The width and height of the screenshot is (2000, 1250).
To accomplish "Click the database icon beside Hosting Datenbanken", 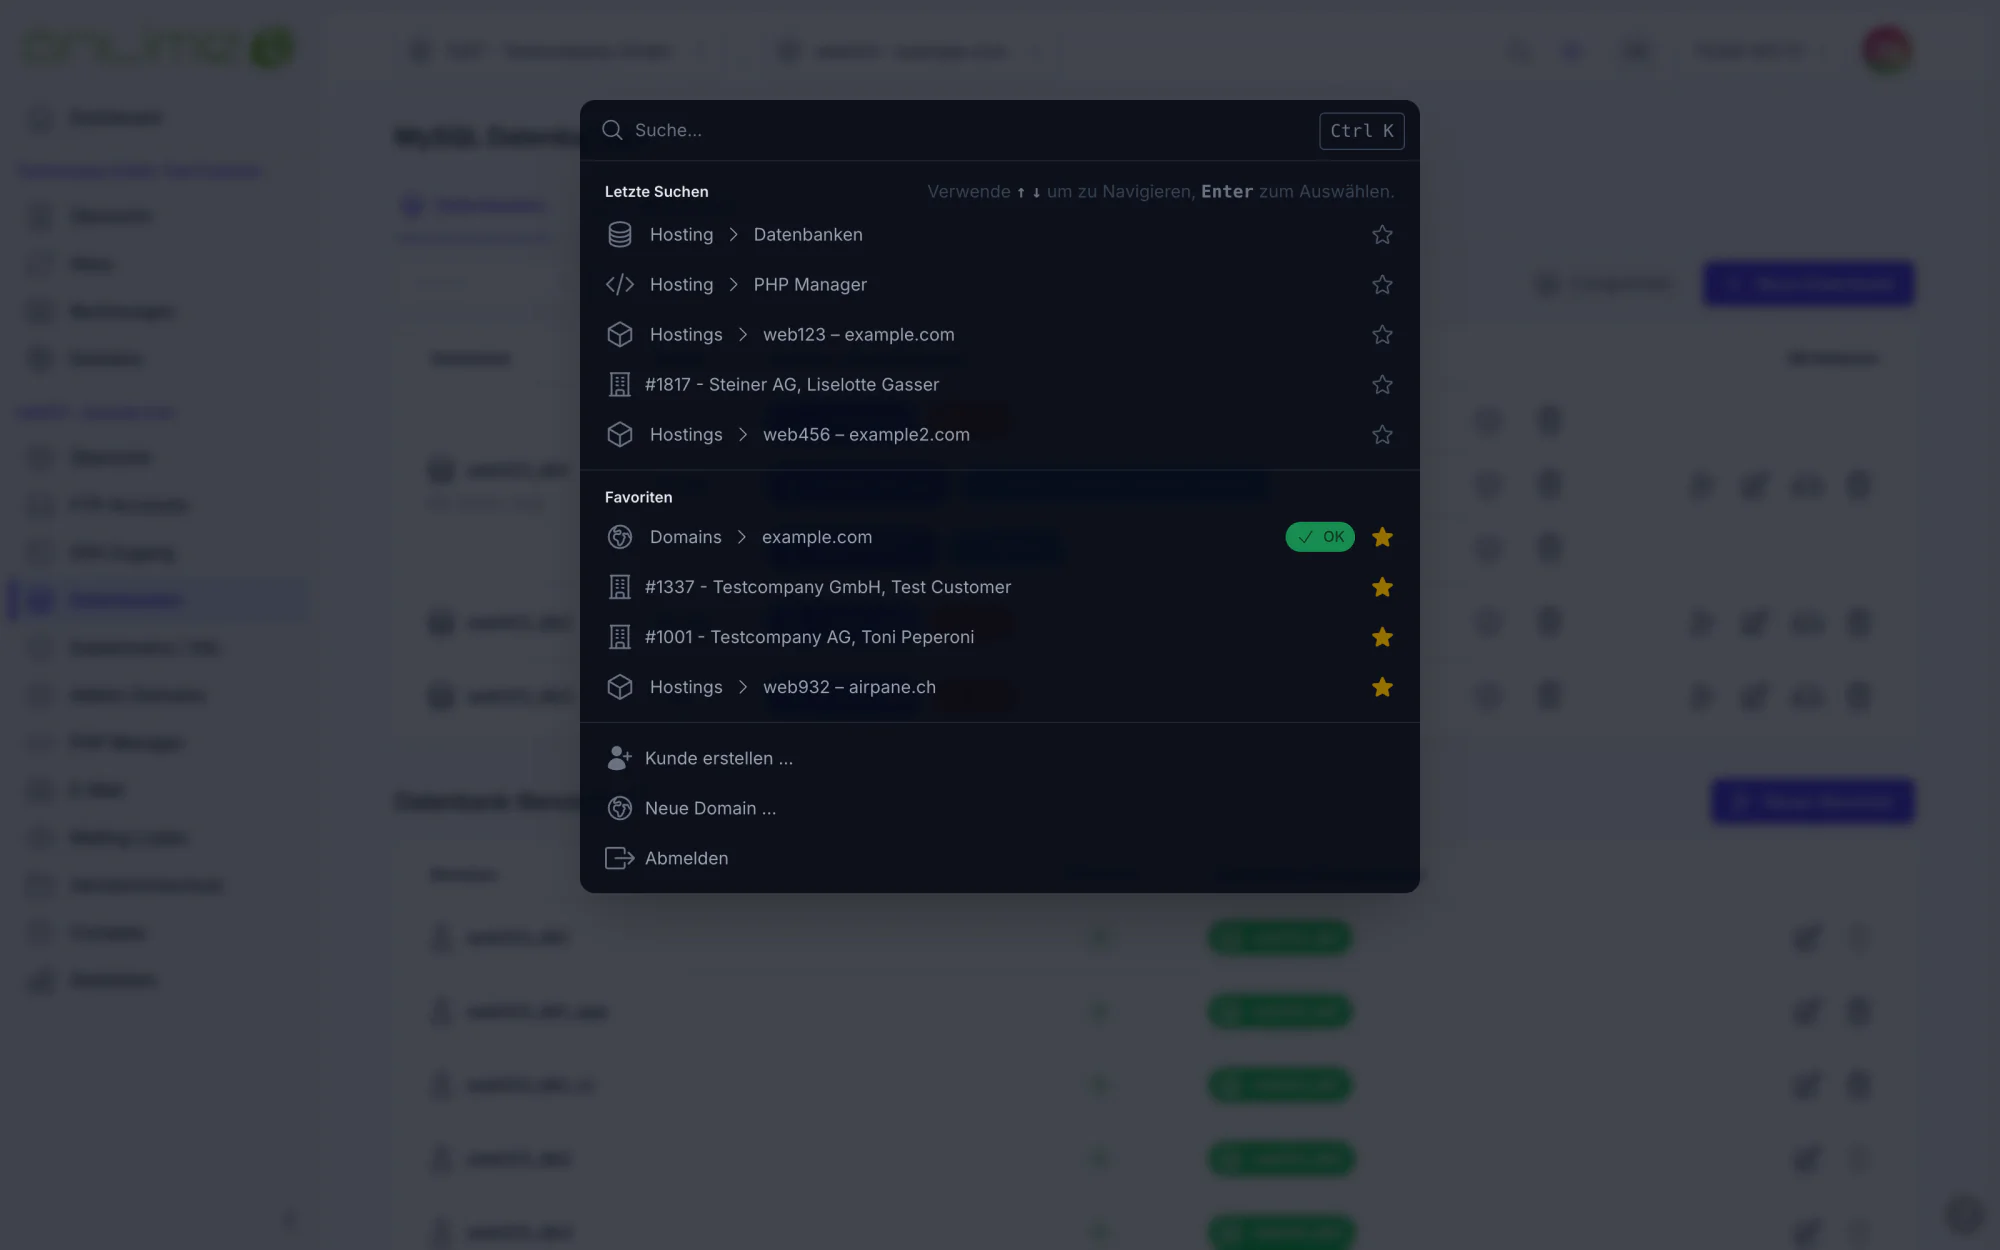I will click(620, 234).
